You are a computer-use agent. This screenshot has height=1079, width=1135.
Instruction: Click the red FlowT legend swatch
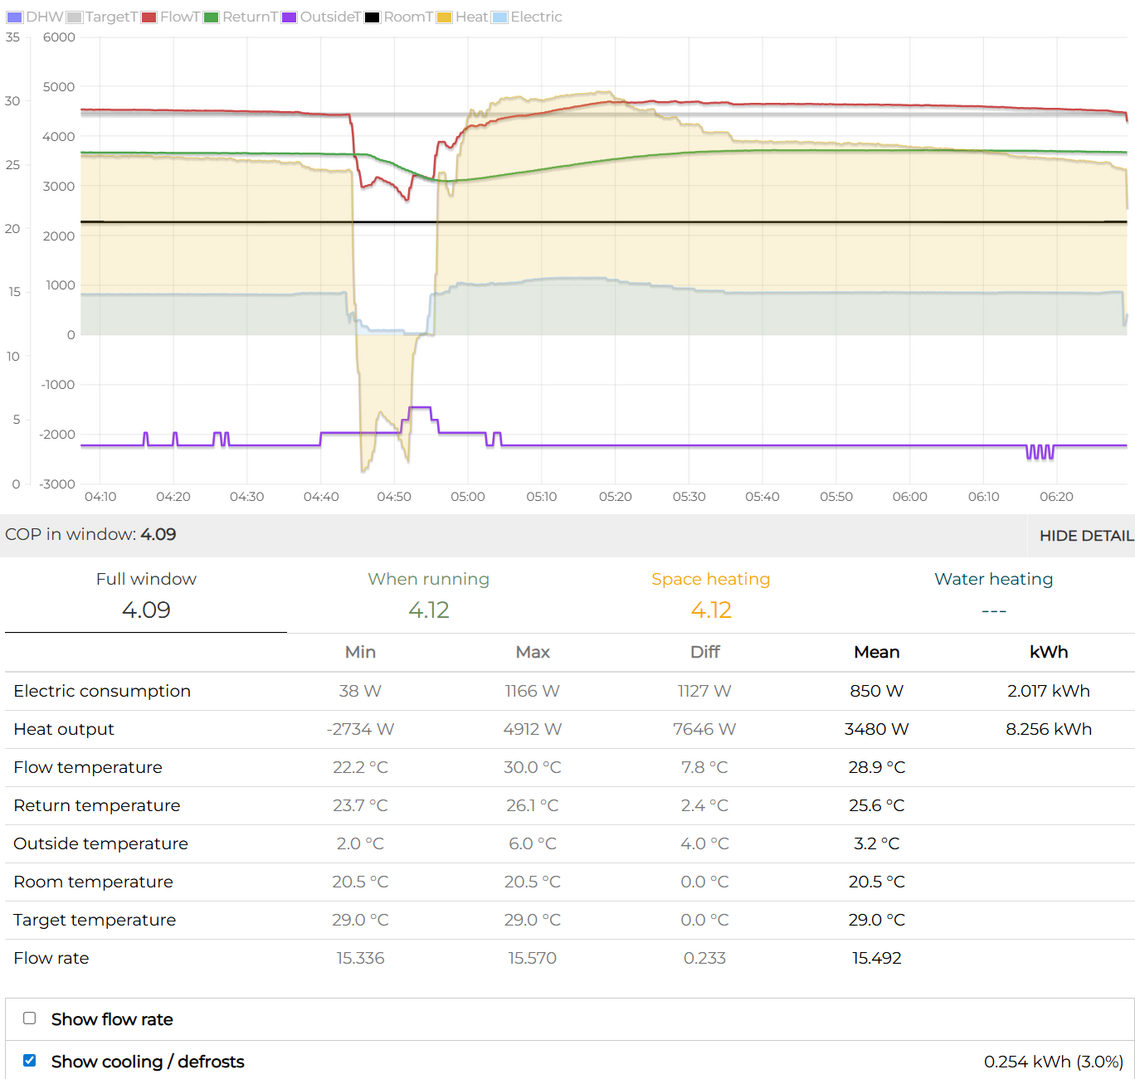[149, 17]
